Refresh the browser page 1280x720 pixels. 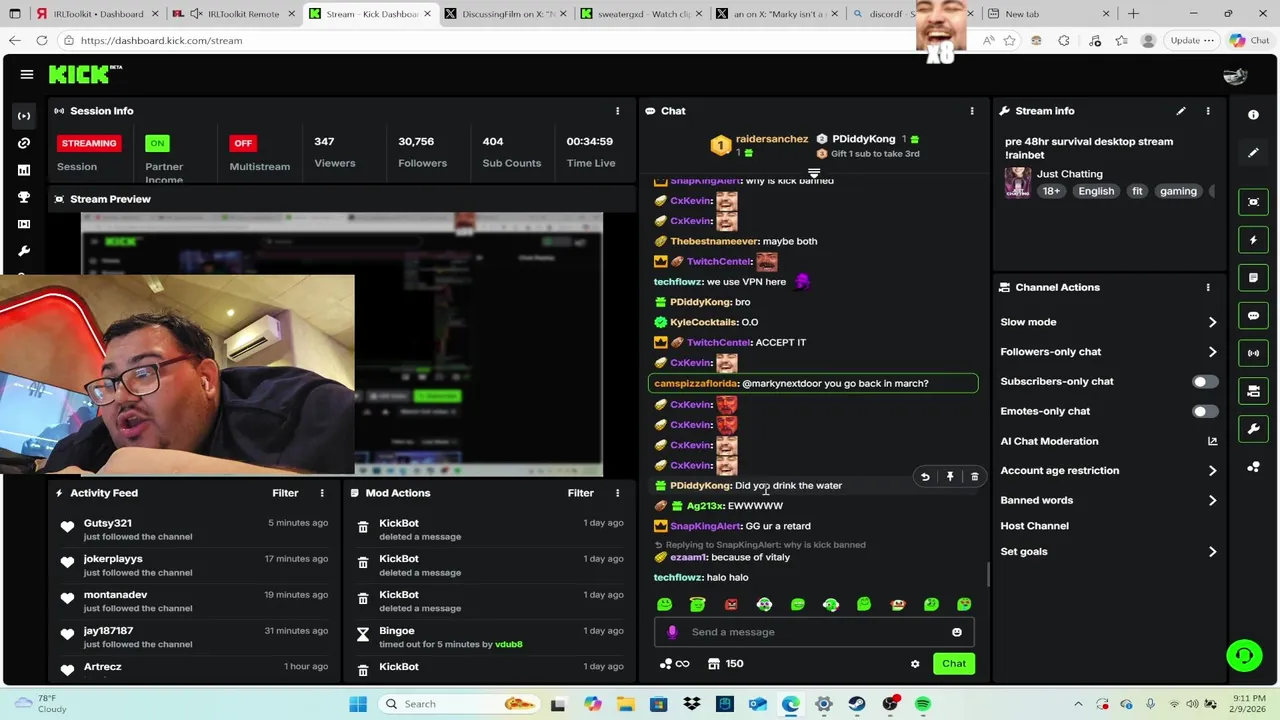point(42,41)
